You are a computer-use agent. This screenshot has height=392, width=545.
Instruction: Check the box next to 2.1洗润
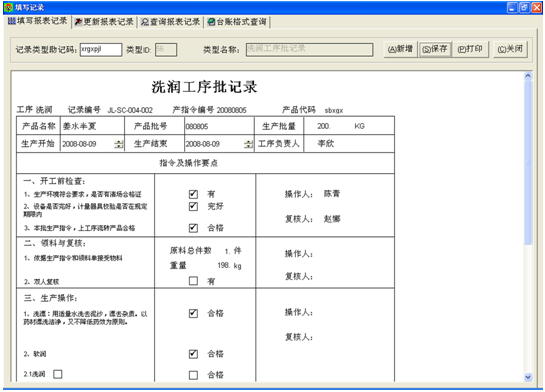click(58, 374)
